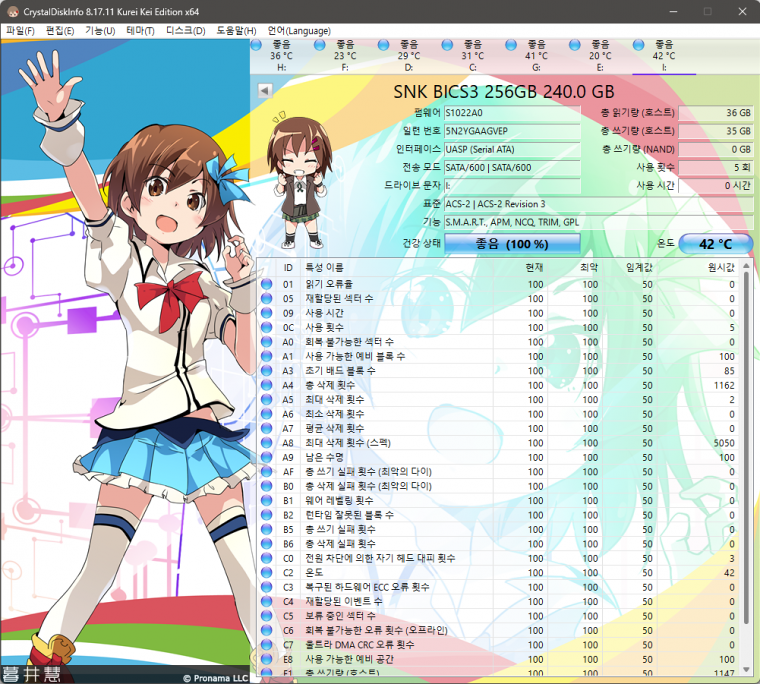Open the 디스크(D) menu
The width and height of the screenshot is (760, 684).
click(186, 31)
